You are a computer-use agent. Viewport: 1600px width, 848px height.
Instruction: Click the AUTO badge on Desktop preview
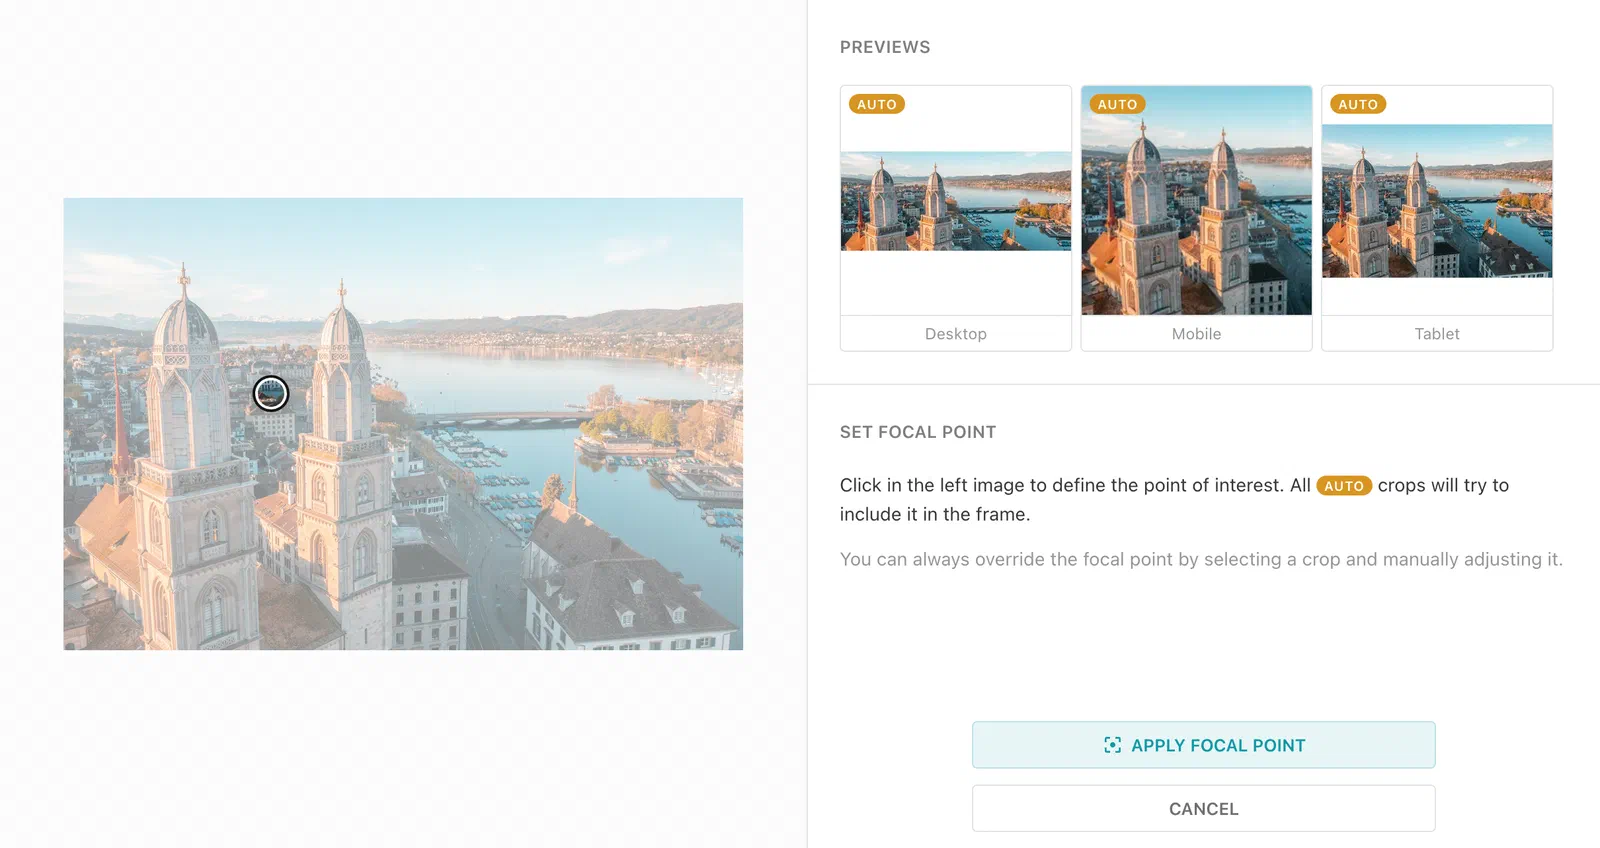(x=877, y=104)
